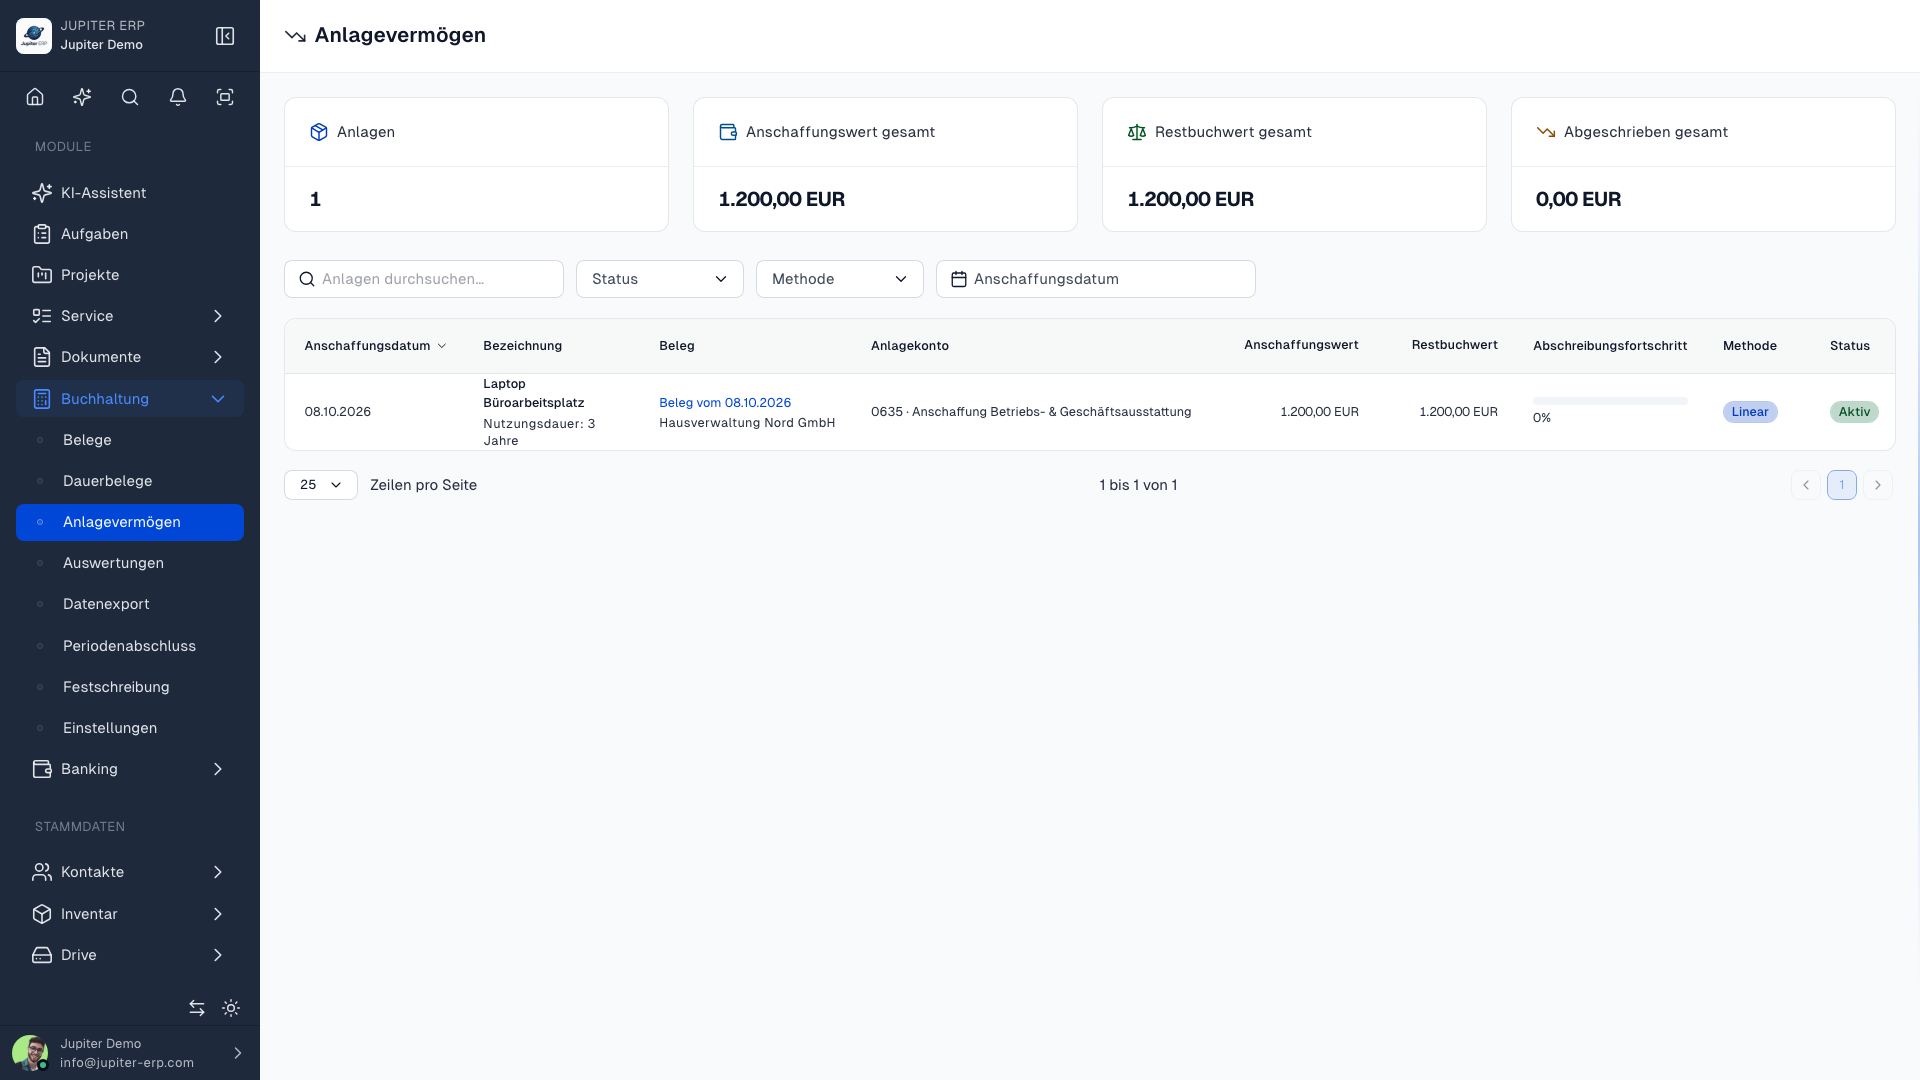Open the Methode filter dropdown
This screenshot has width=1920, height=1080.
pyautogui.click(x=840, y=279)
